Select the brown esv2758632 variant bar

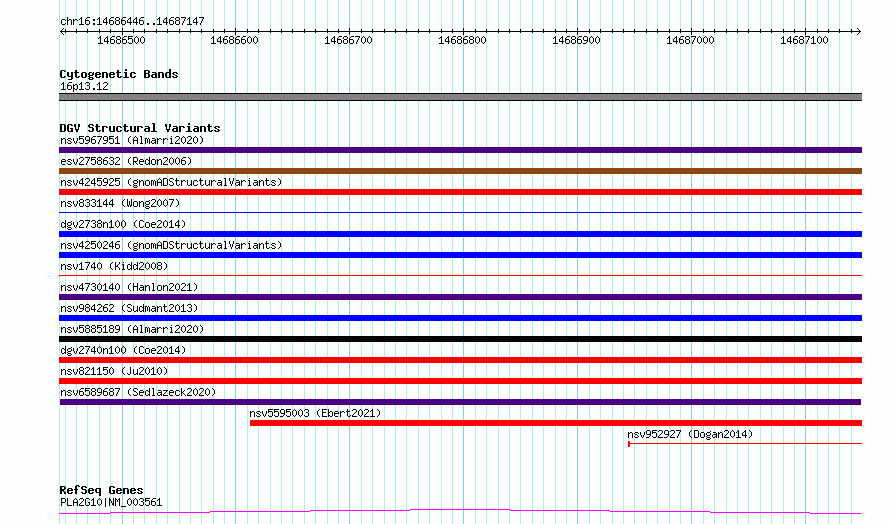460,171
